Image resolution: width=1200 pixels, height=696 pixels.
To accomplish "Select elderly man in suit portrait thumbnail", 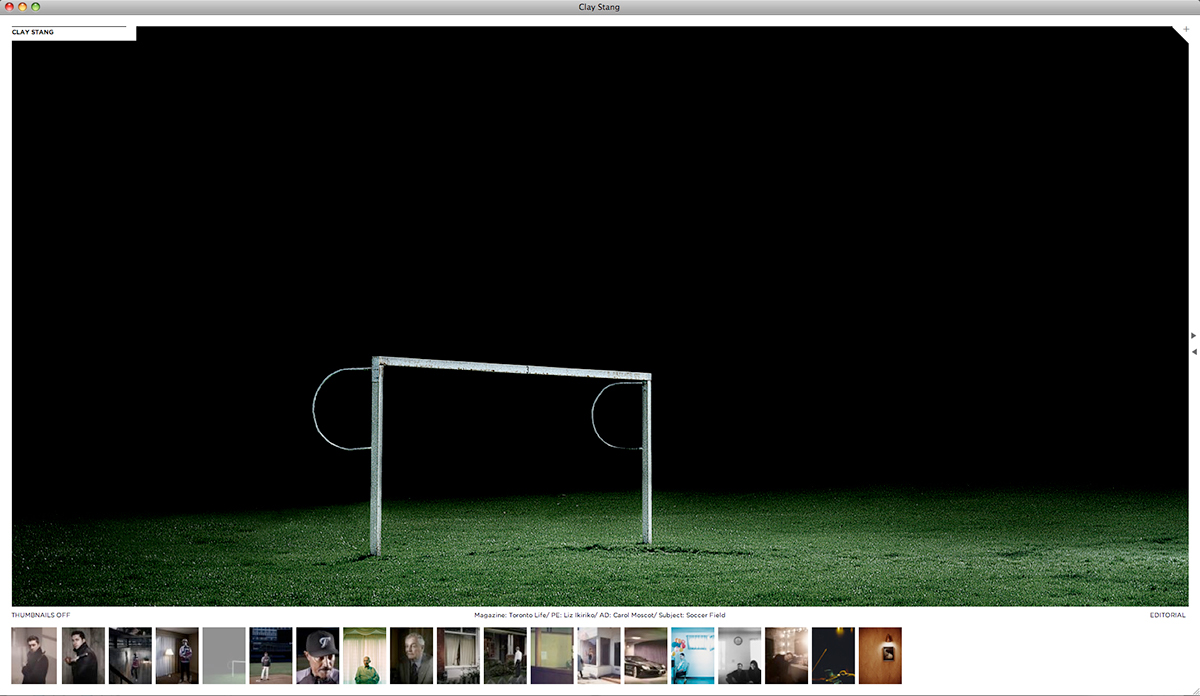I will click(x=412, y=656).
